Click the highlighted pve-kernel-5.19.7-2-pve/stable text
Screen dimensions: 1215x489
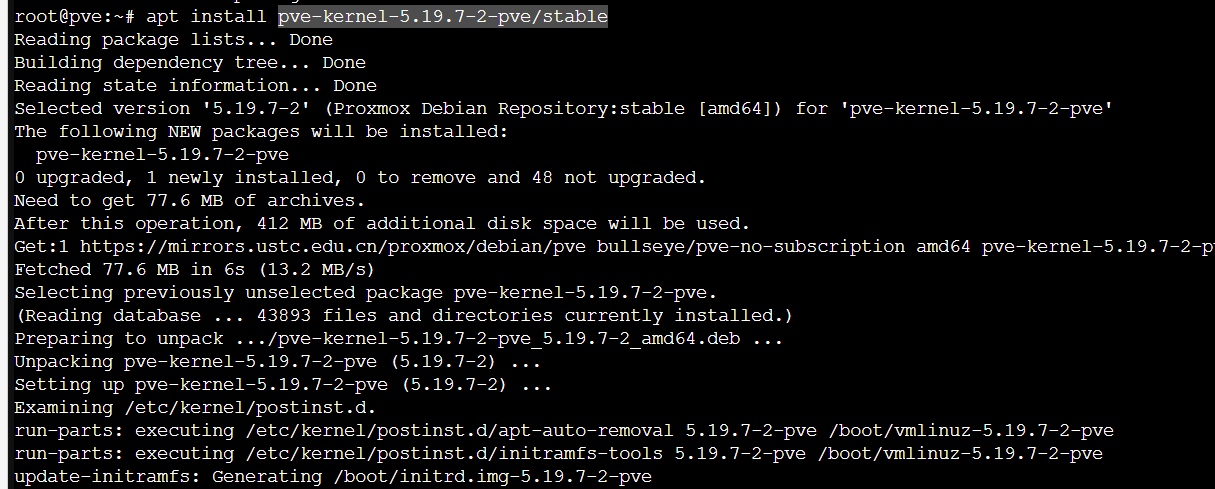(x=443, y=17)
